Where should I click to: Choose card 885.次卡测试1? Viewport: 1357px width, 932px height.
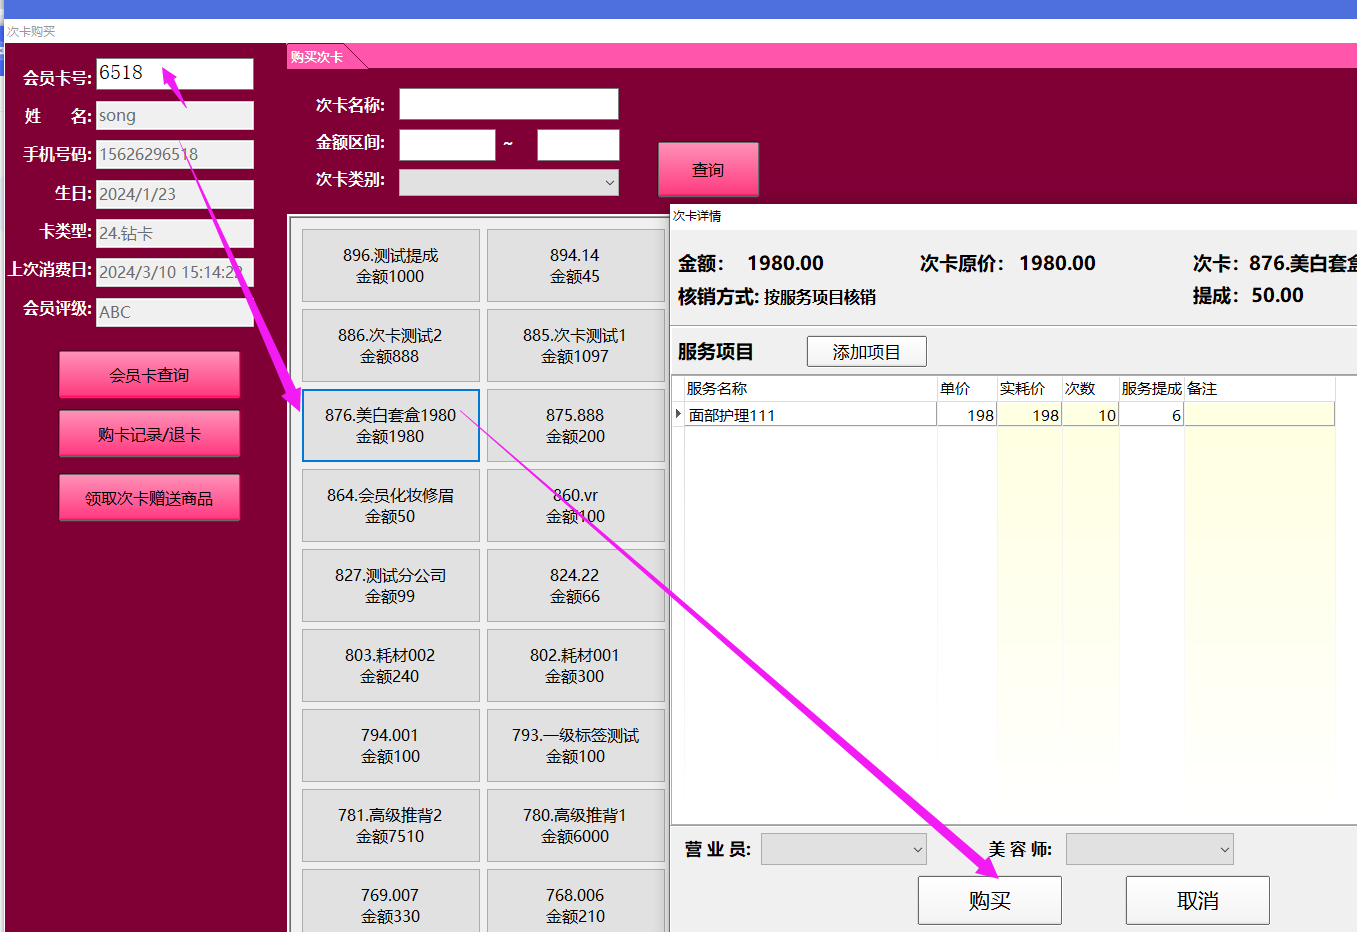click(x=575, y=346)
